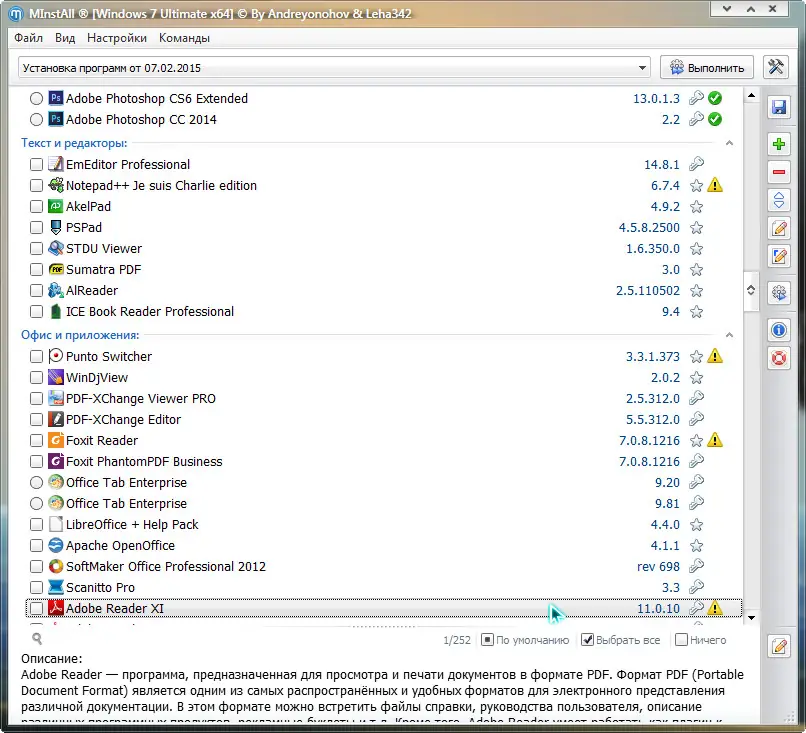The height and width of the screenshot is (733, 806).
Task: Select Office Tab Enterprise 9.20 radio button
Action: 36,482
